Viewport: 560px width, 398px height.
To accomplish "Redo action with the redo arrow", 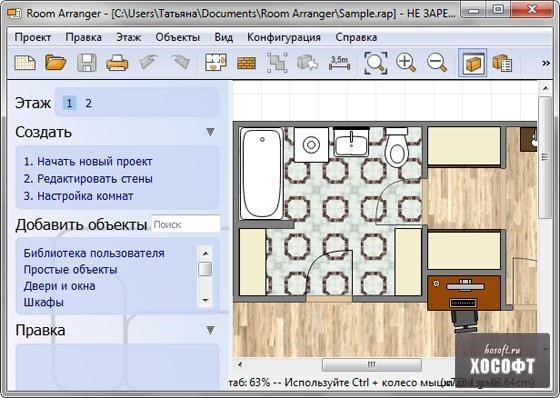I will (x=181, y=62).
